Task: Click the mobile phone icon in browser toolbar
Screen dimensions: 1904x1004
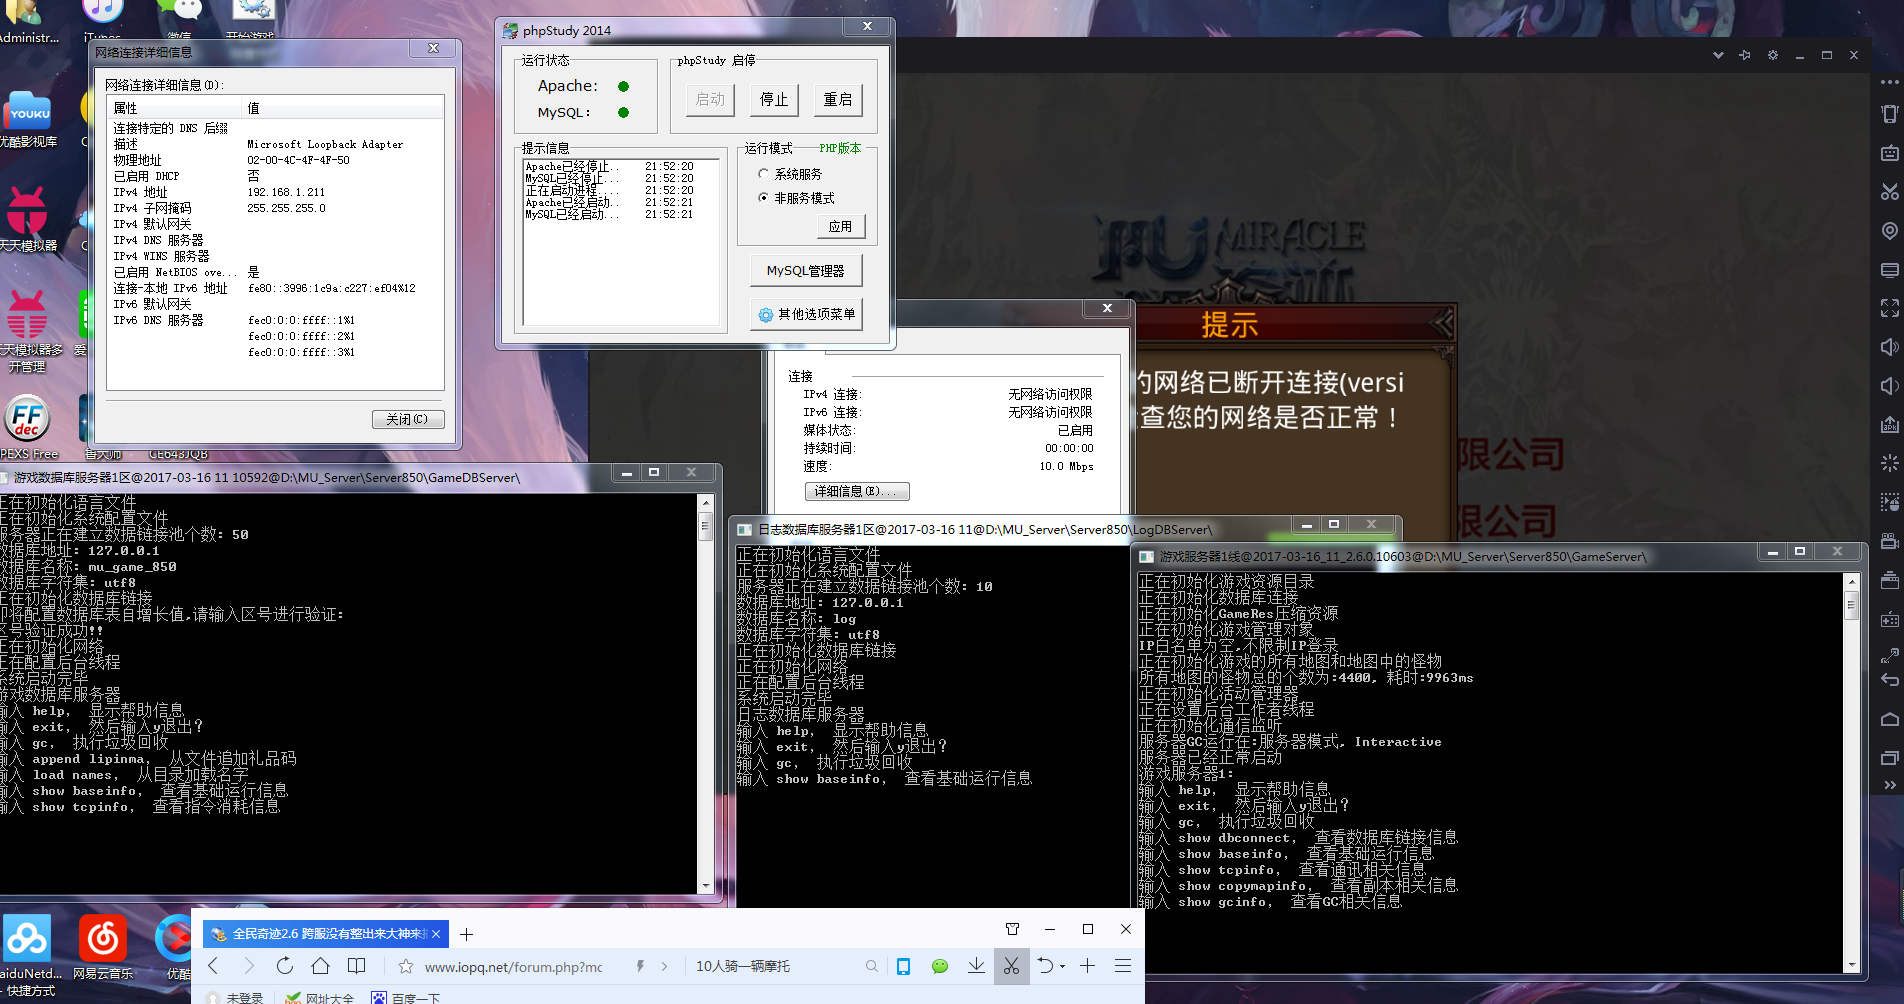Action: (x=903, y=966)
